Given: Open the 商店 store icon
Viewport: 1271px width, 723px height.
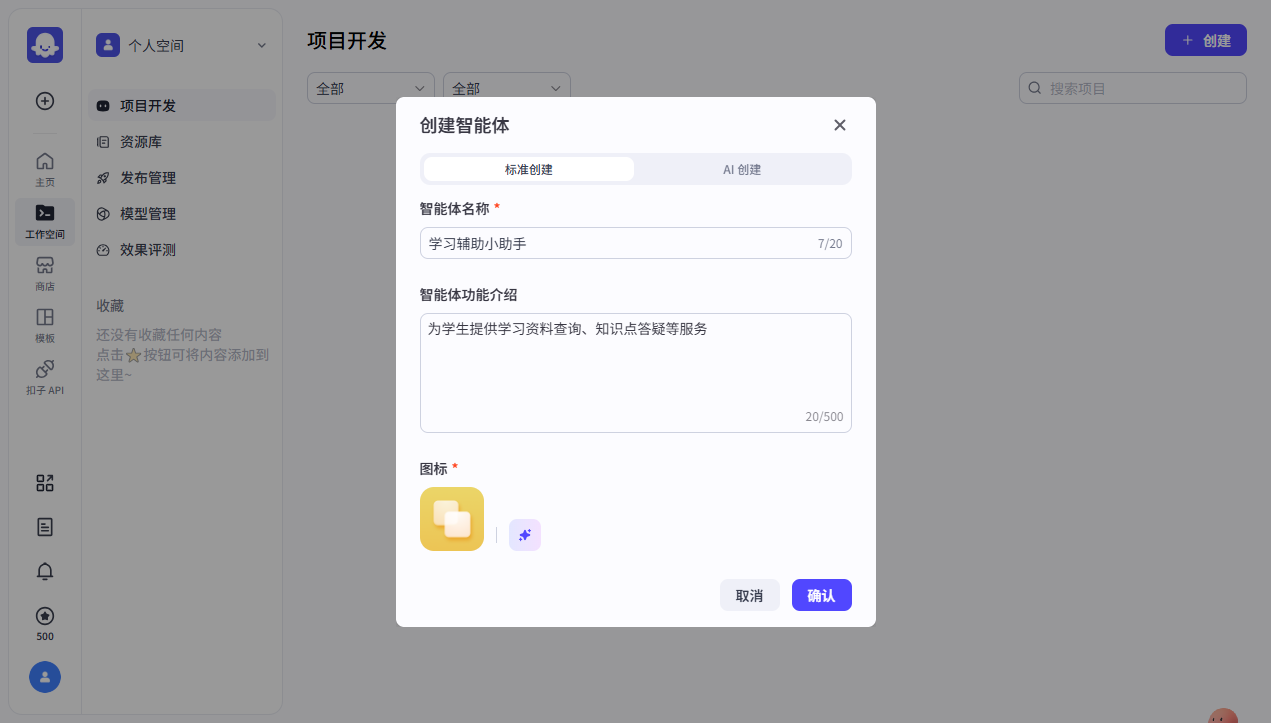Looking at the screenshot, I should (x=44, y=271).
